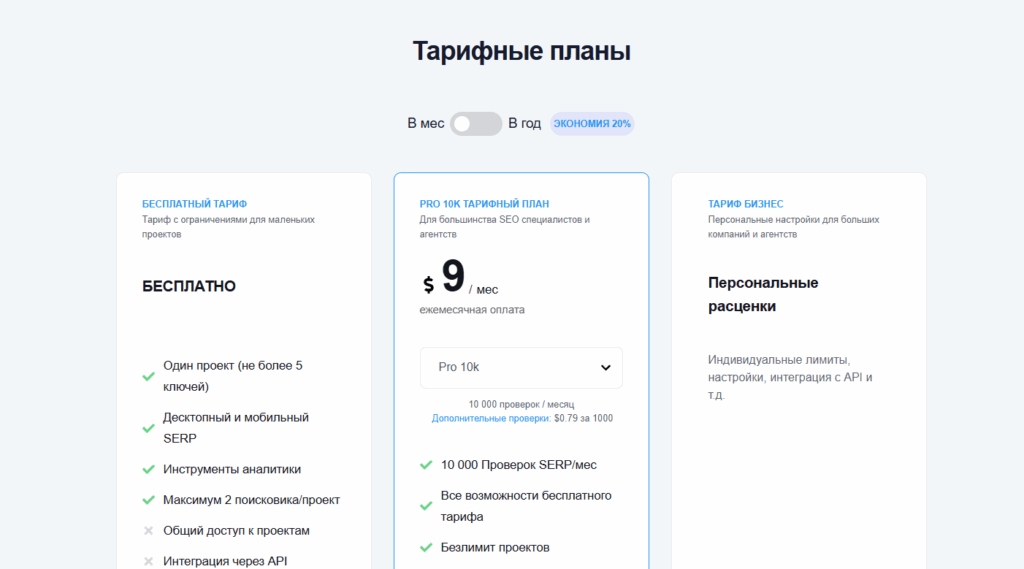Click the 'Тарифные планы' page title
Image resolution: width=1024 pixels, height=569 pixels.
[x=521, y=51]
